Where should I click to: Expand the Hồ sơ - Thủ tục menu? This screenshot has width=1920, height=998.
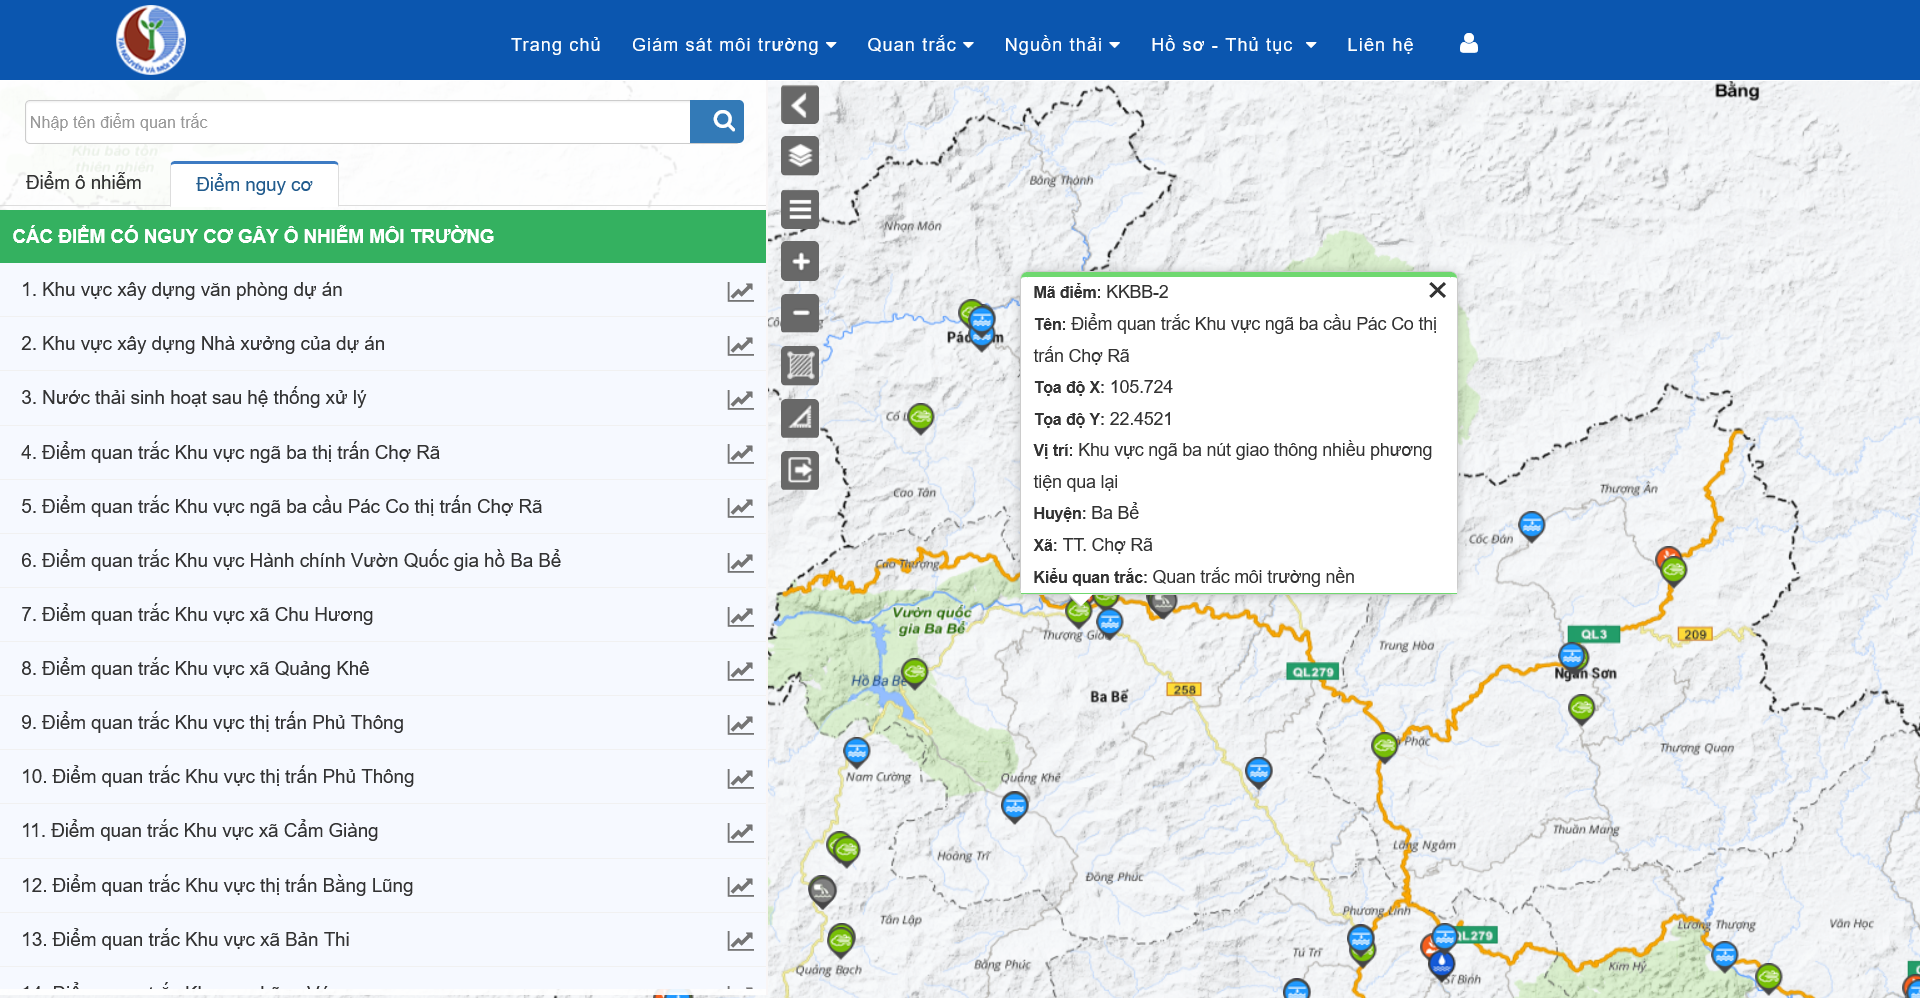(1232, 45)
